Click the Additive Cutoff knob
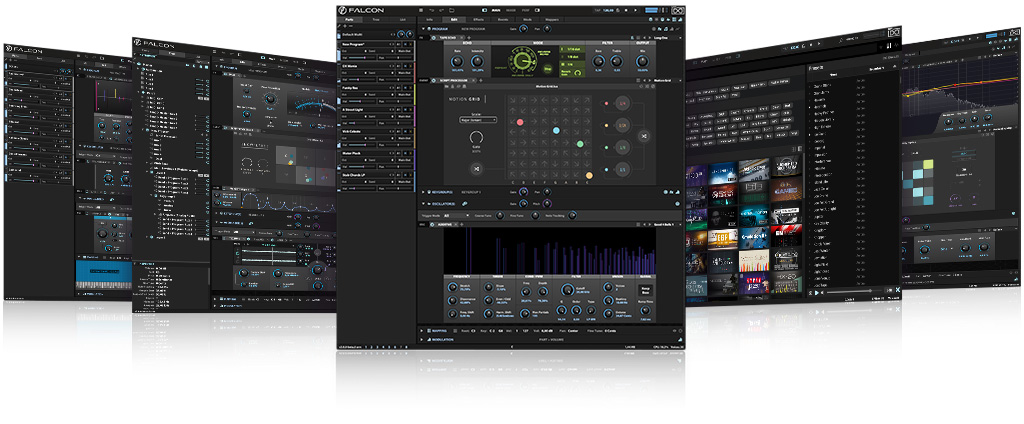 [568, 289]
